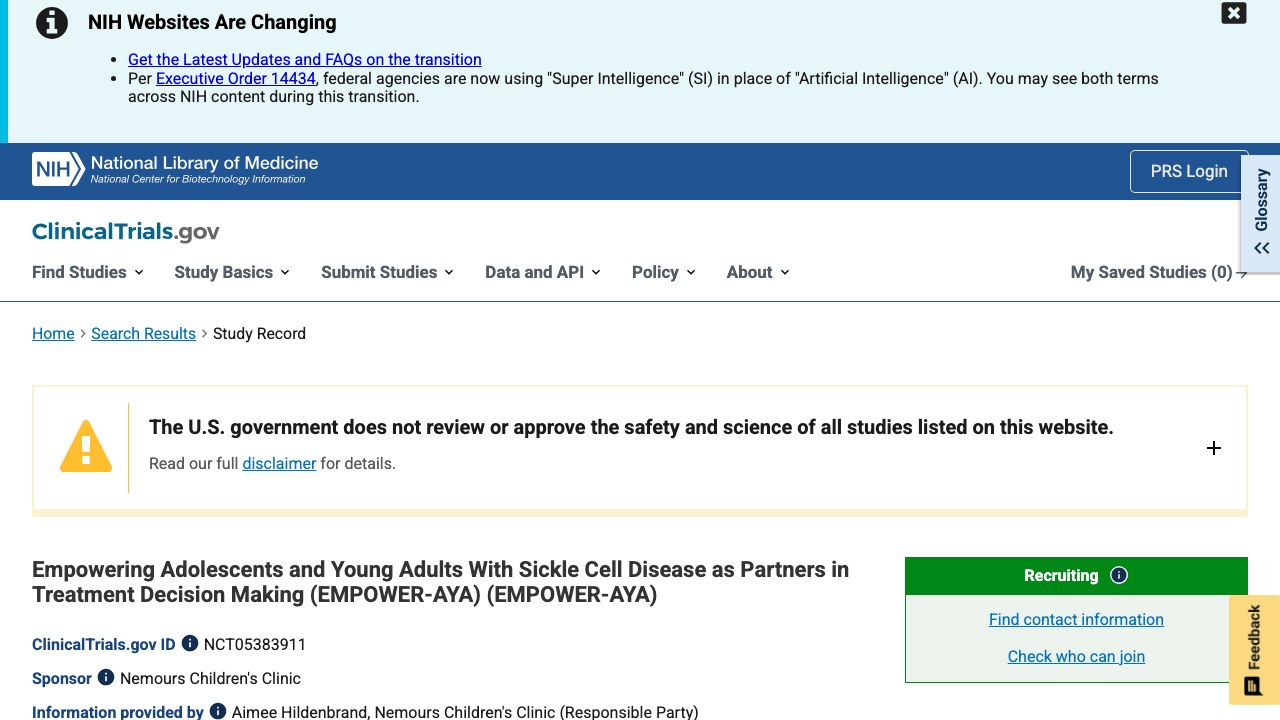Click the info icon next to Recruiting
The width and height of the screenshot is (1280, 720).
pyautogui.click(x=1119, y=575)
